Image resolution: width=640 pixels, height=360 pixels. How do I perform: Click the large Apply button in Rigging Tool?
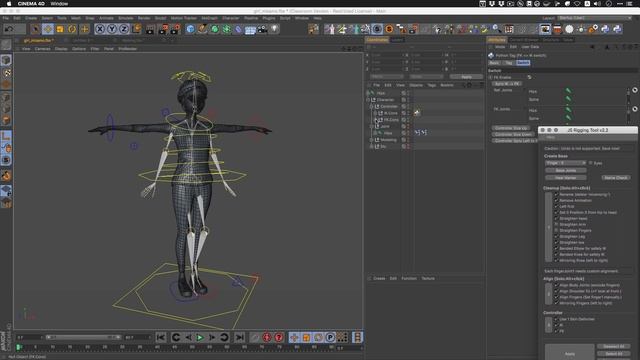tap(569, 352)
